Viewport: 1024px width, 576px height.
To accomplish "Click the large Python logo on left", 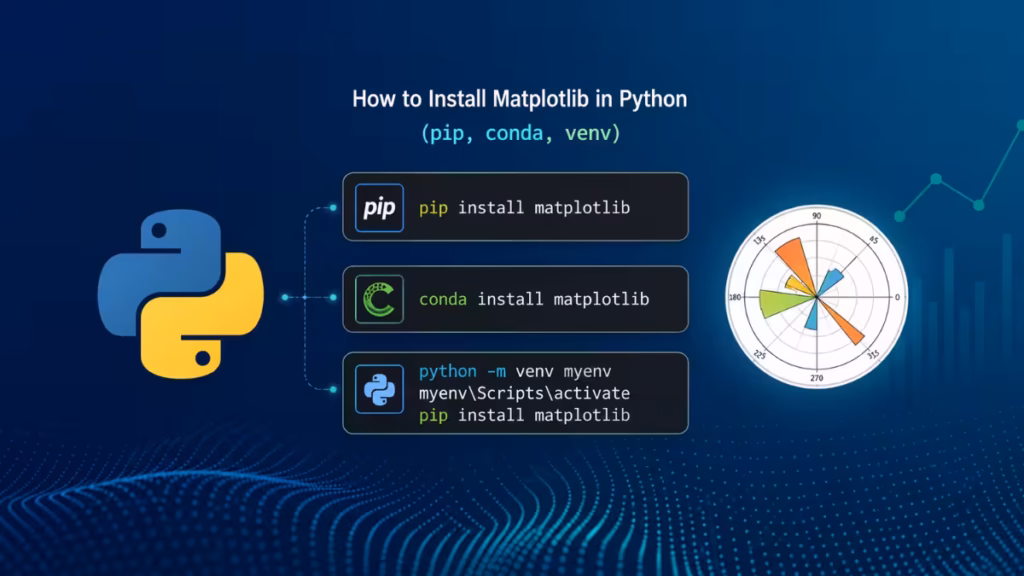I will pyautogui.click(x=181, y=294).
